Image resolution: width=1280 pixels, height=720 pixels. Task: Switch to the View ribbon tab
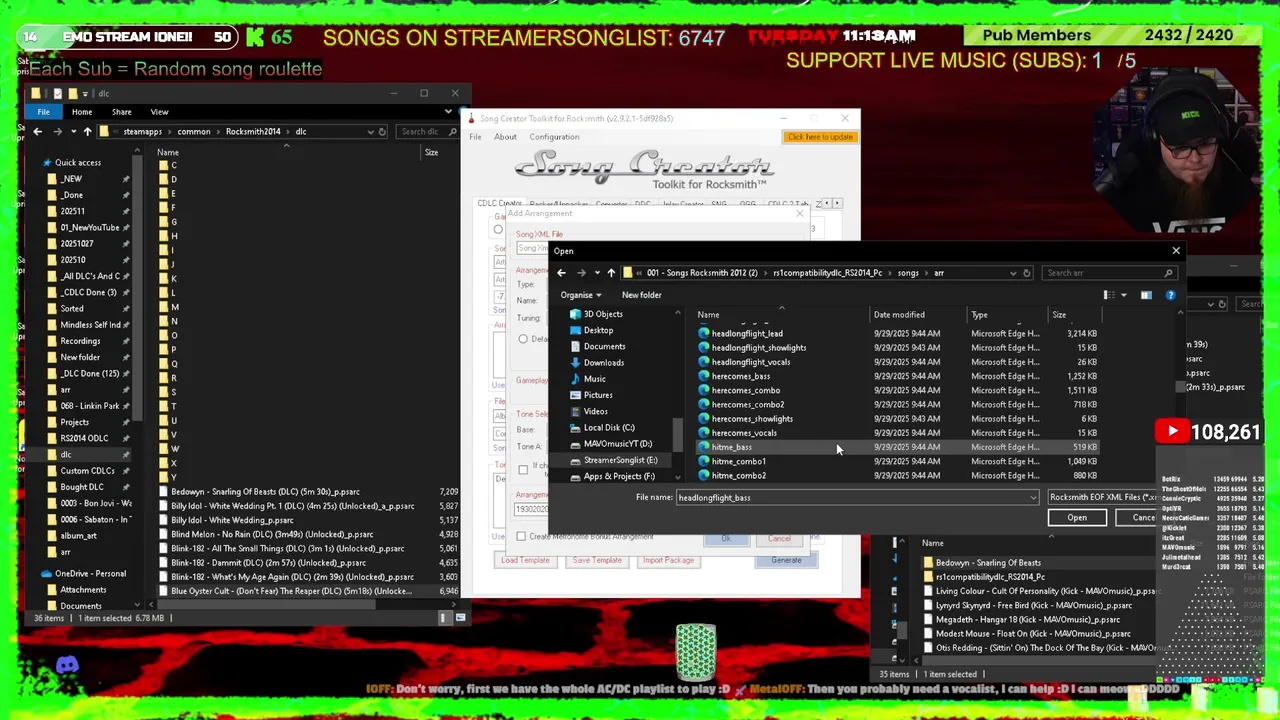[x=159, y=112]
